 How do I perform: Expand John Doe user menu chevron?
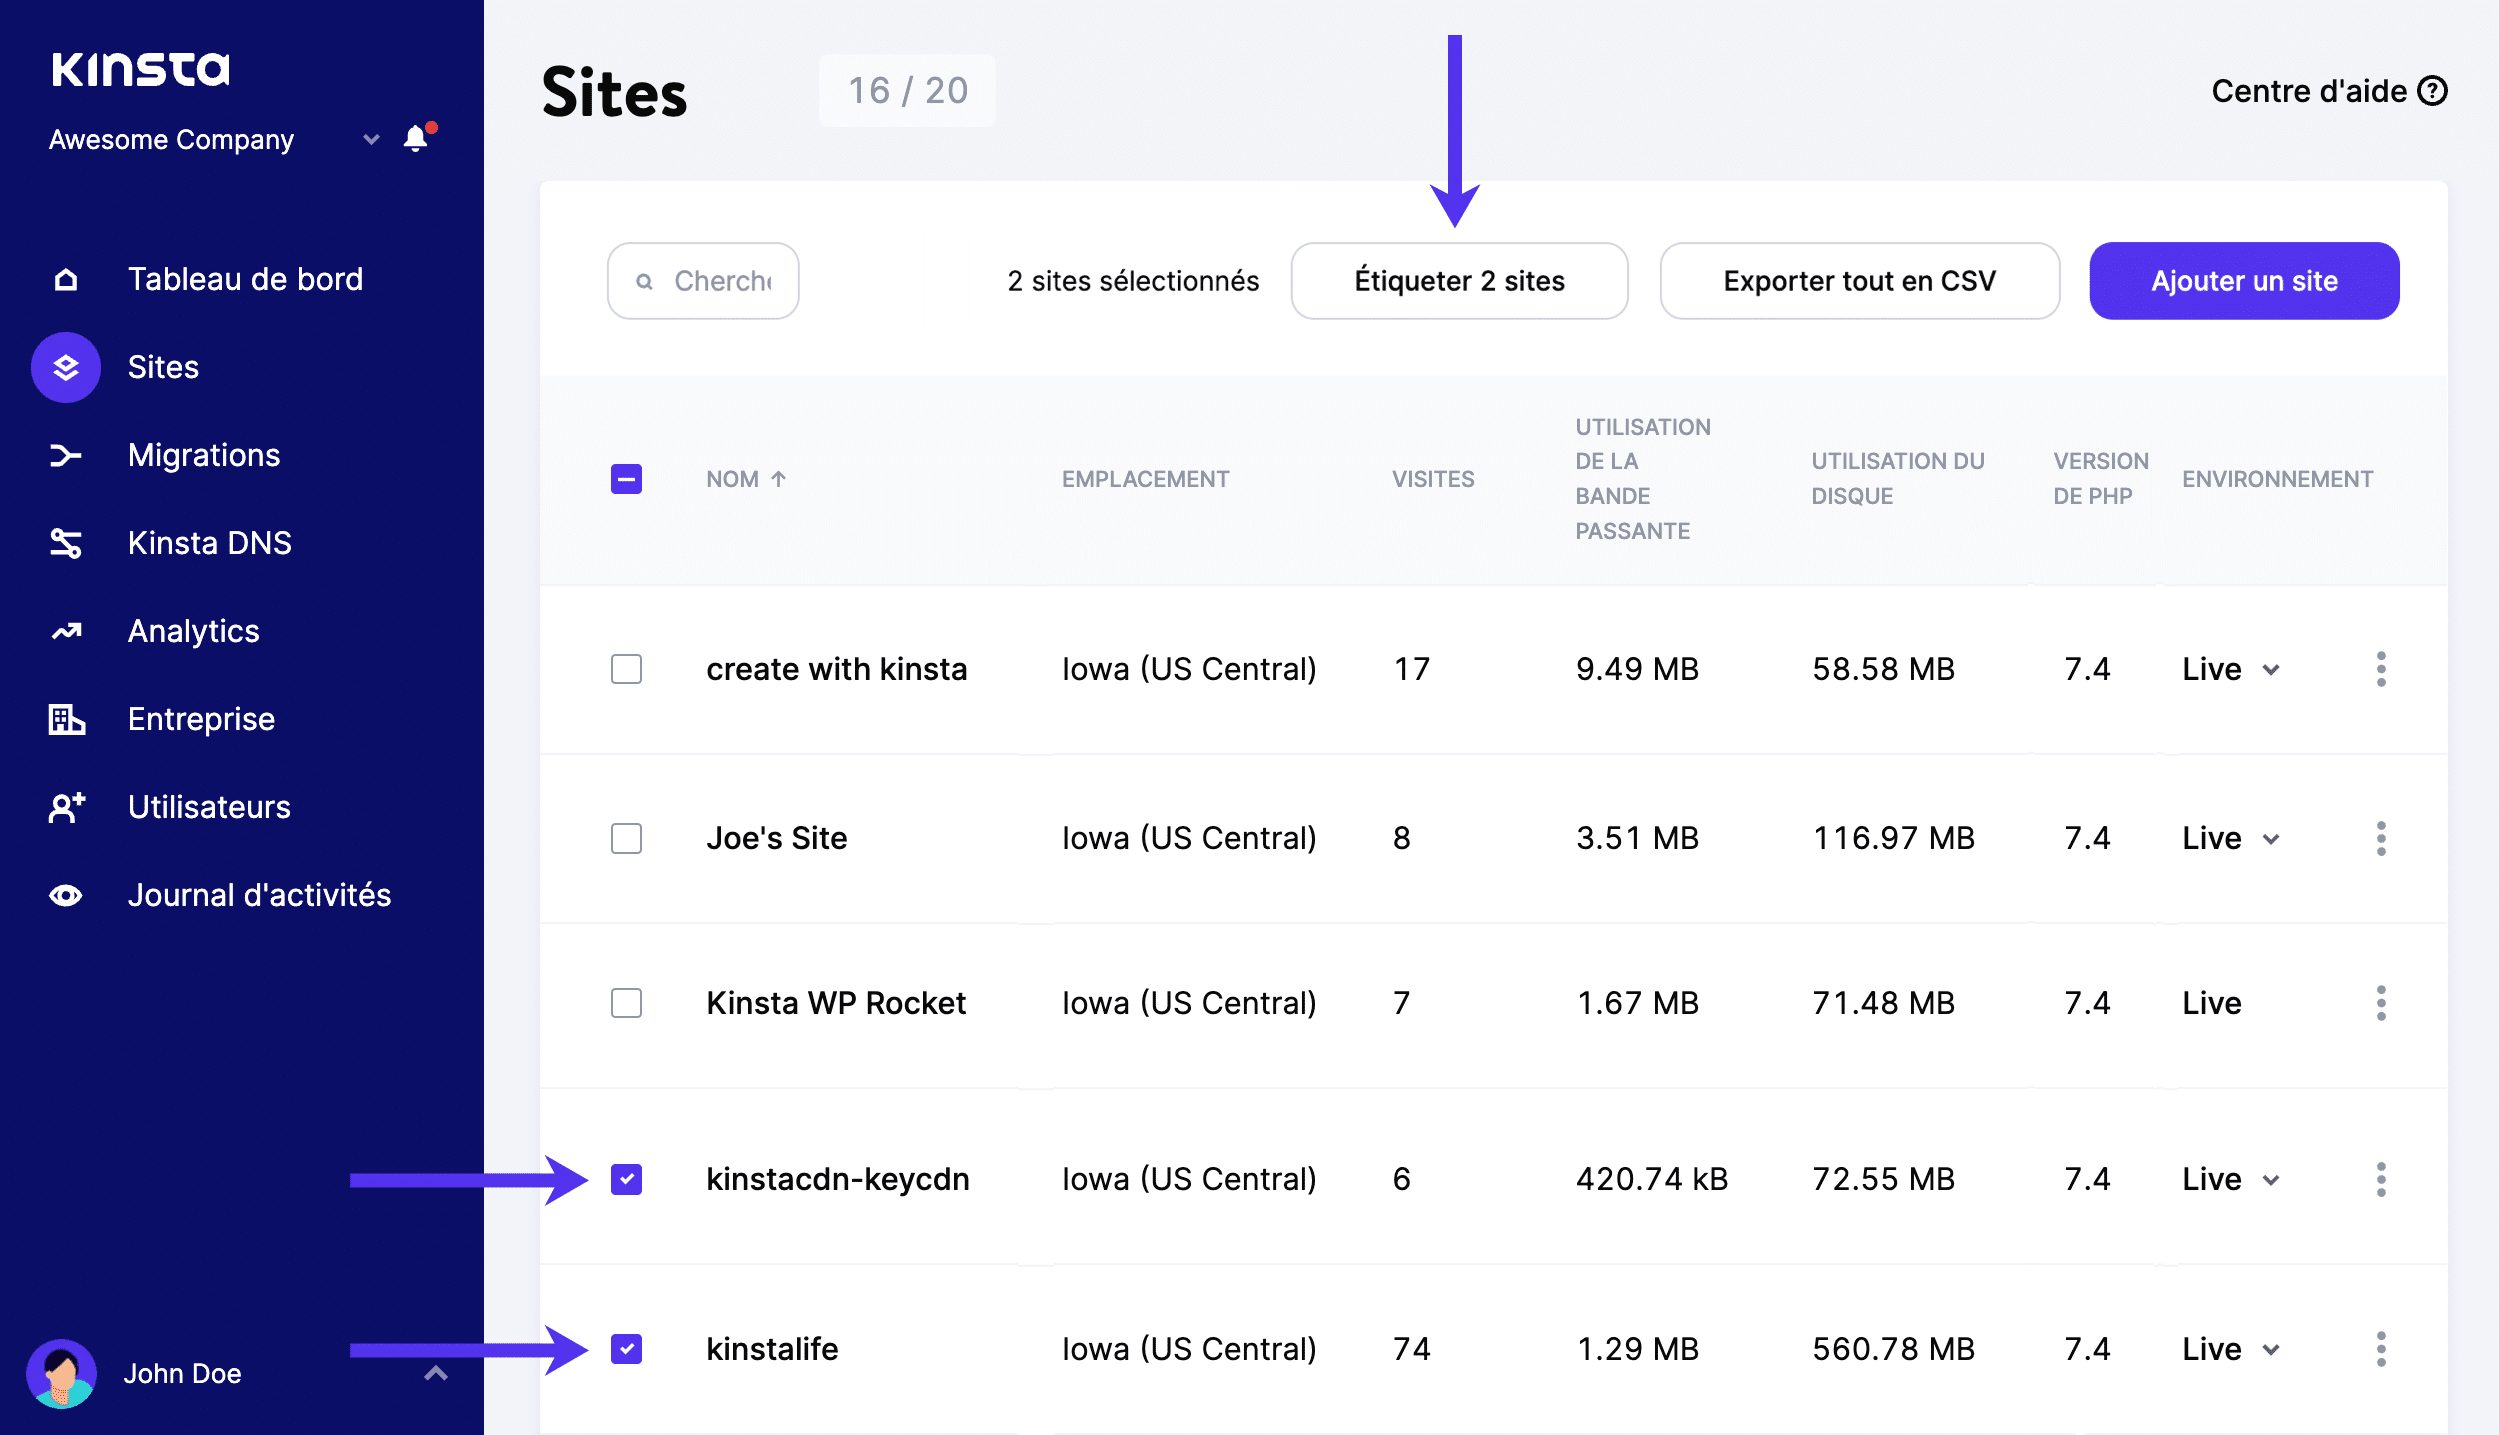(x=435, y=1373)
